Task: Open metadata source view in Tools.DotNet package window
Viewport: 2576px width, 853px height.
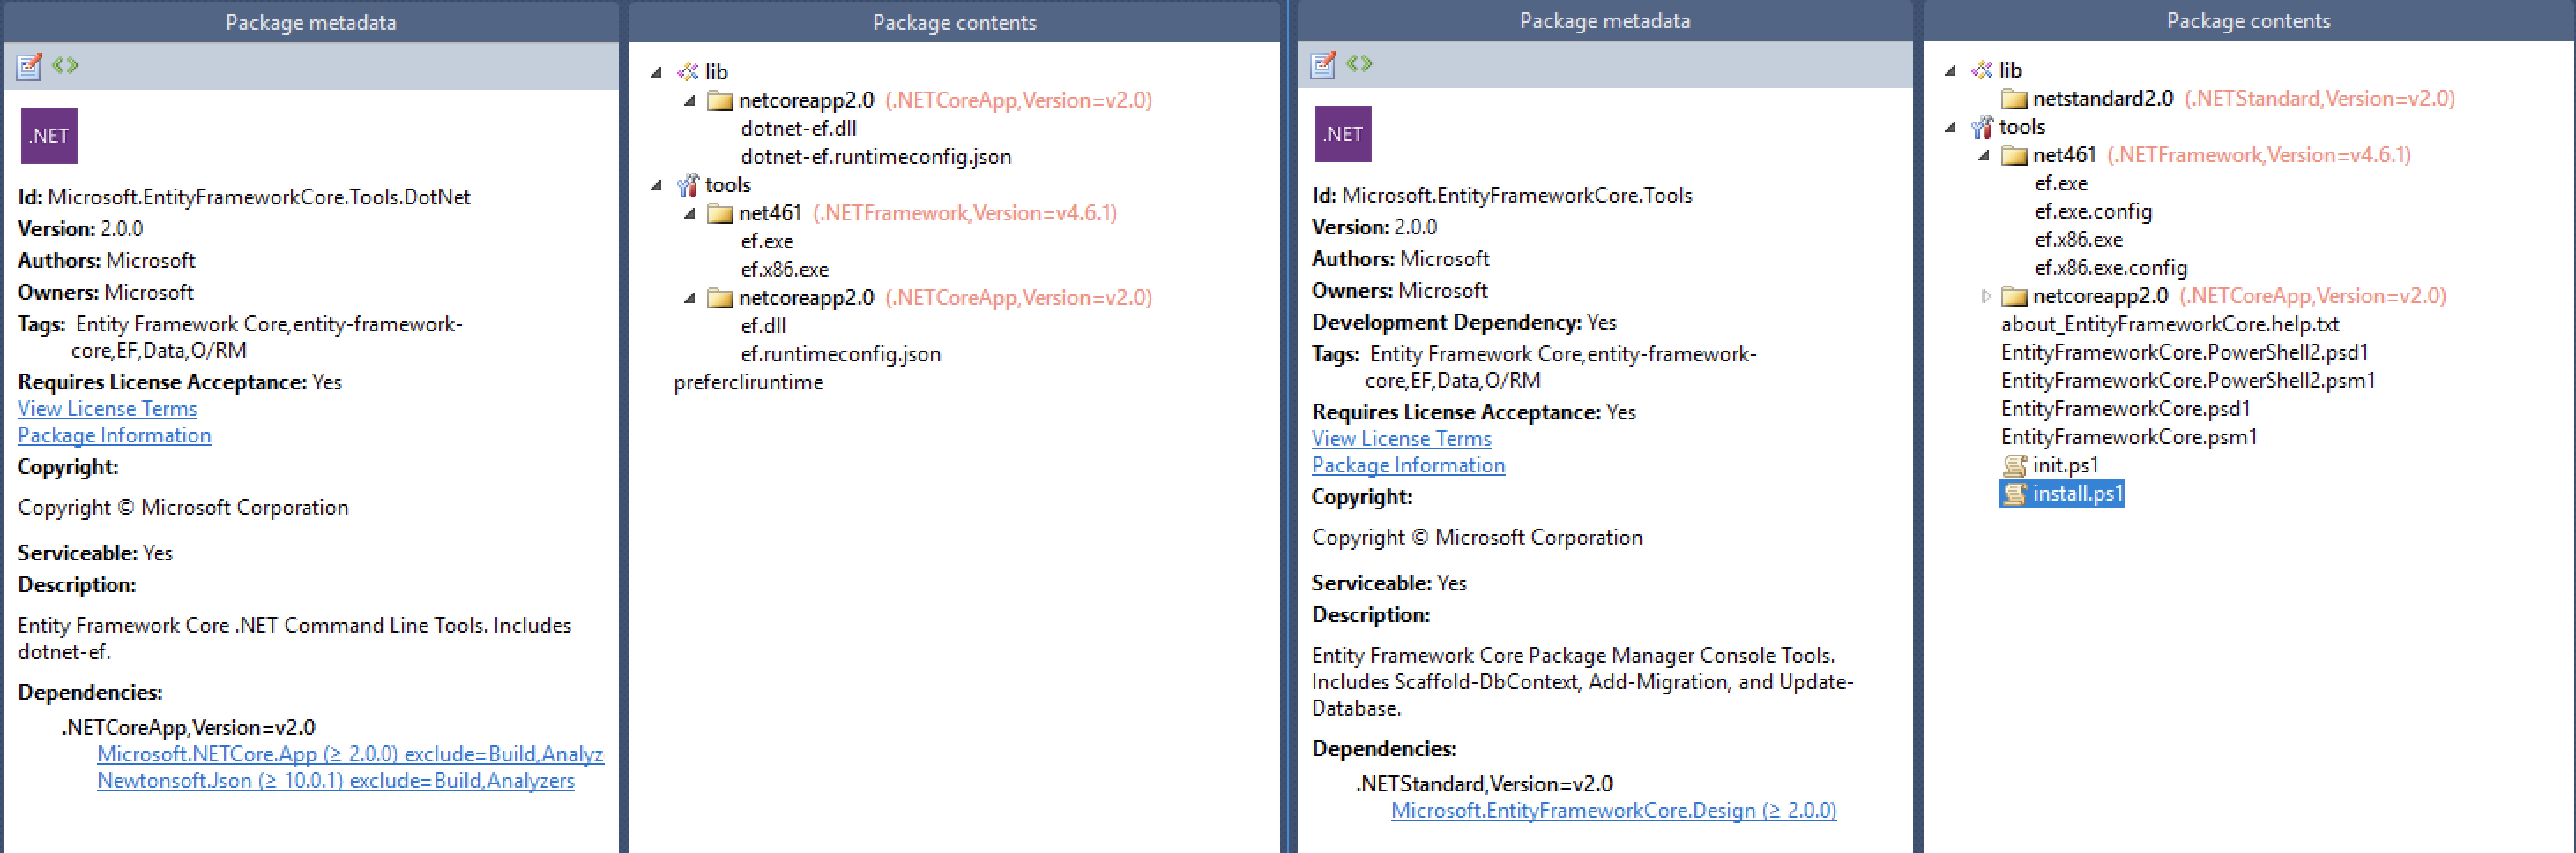Action: point(65,66)
